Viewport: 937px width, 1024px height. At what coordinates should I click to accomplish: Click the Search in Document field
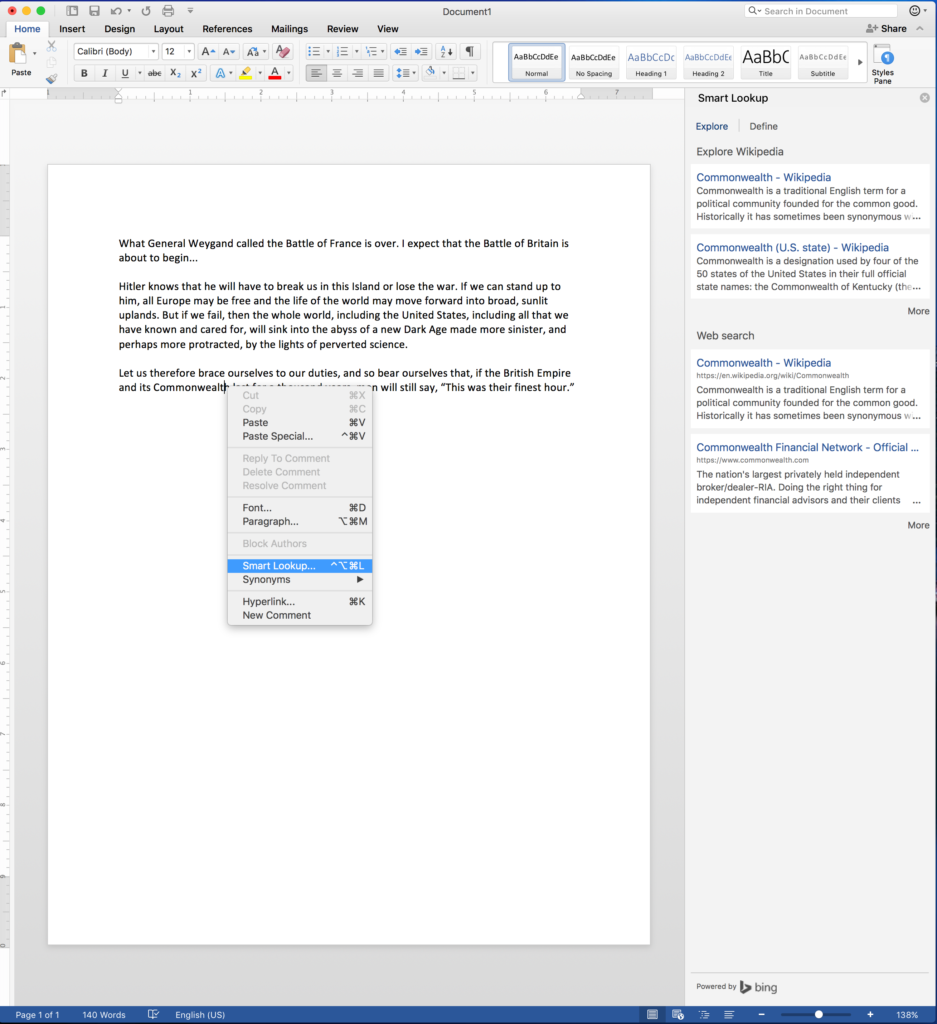821,11
